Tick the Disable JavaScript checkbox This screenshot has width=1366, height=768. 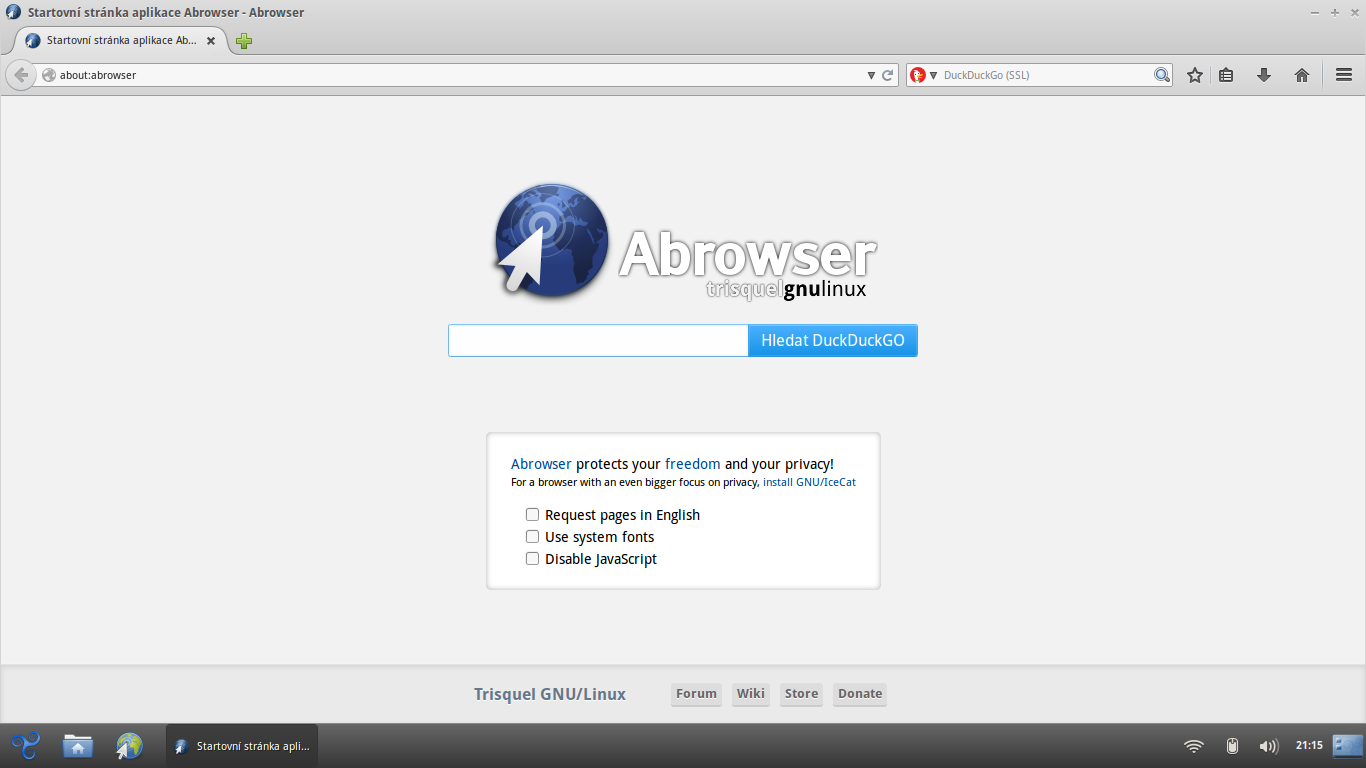[x=532, y=559]
